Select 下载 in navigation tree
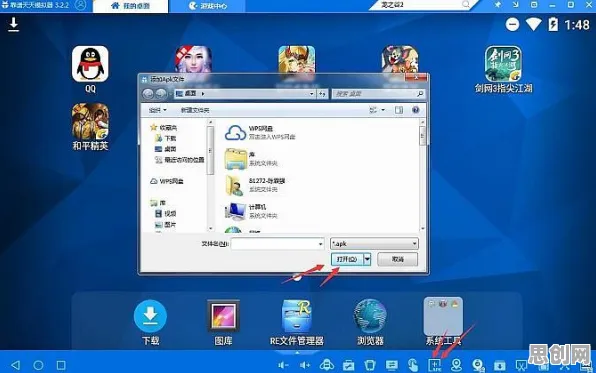Screen dimensions: 596x373 [166, 138]
